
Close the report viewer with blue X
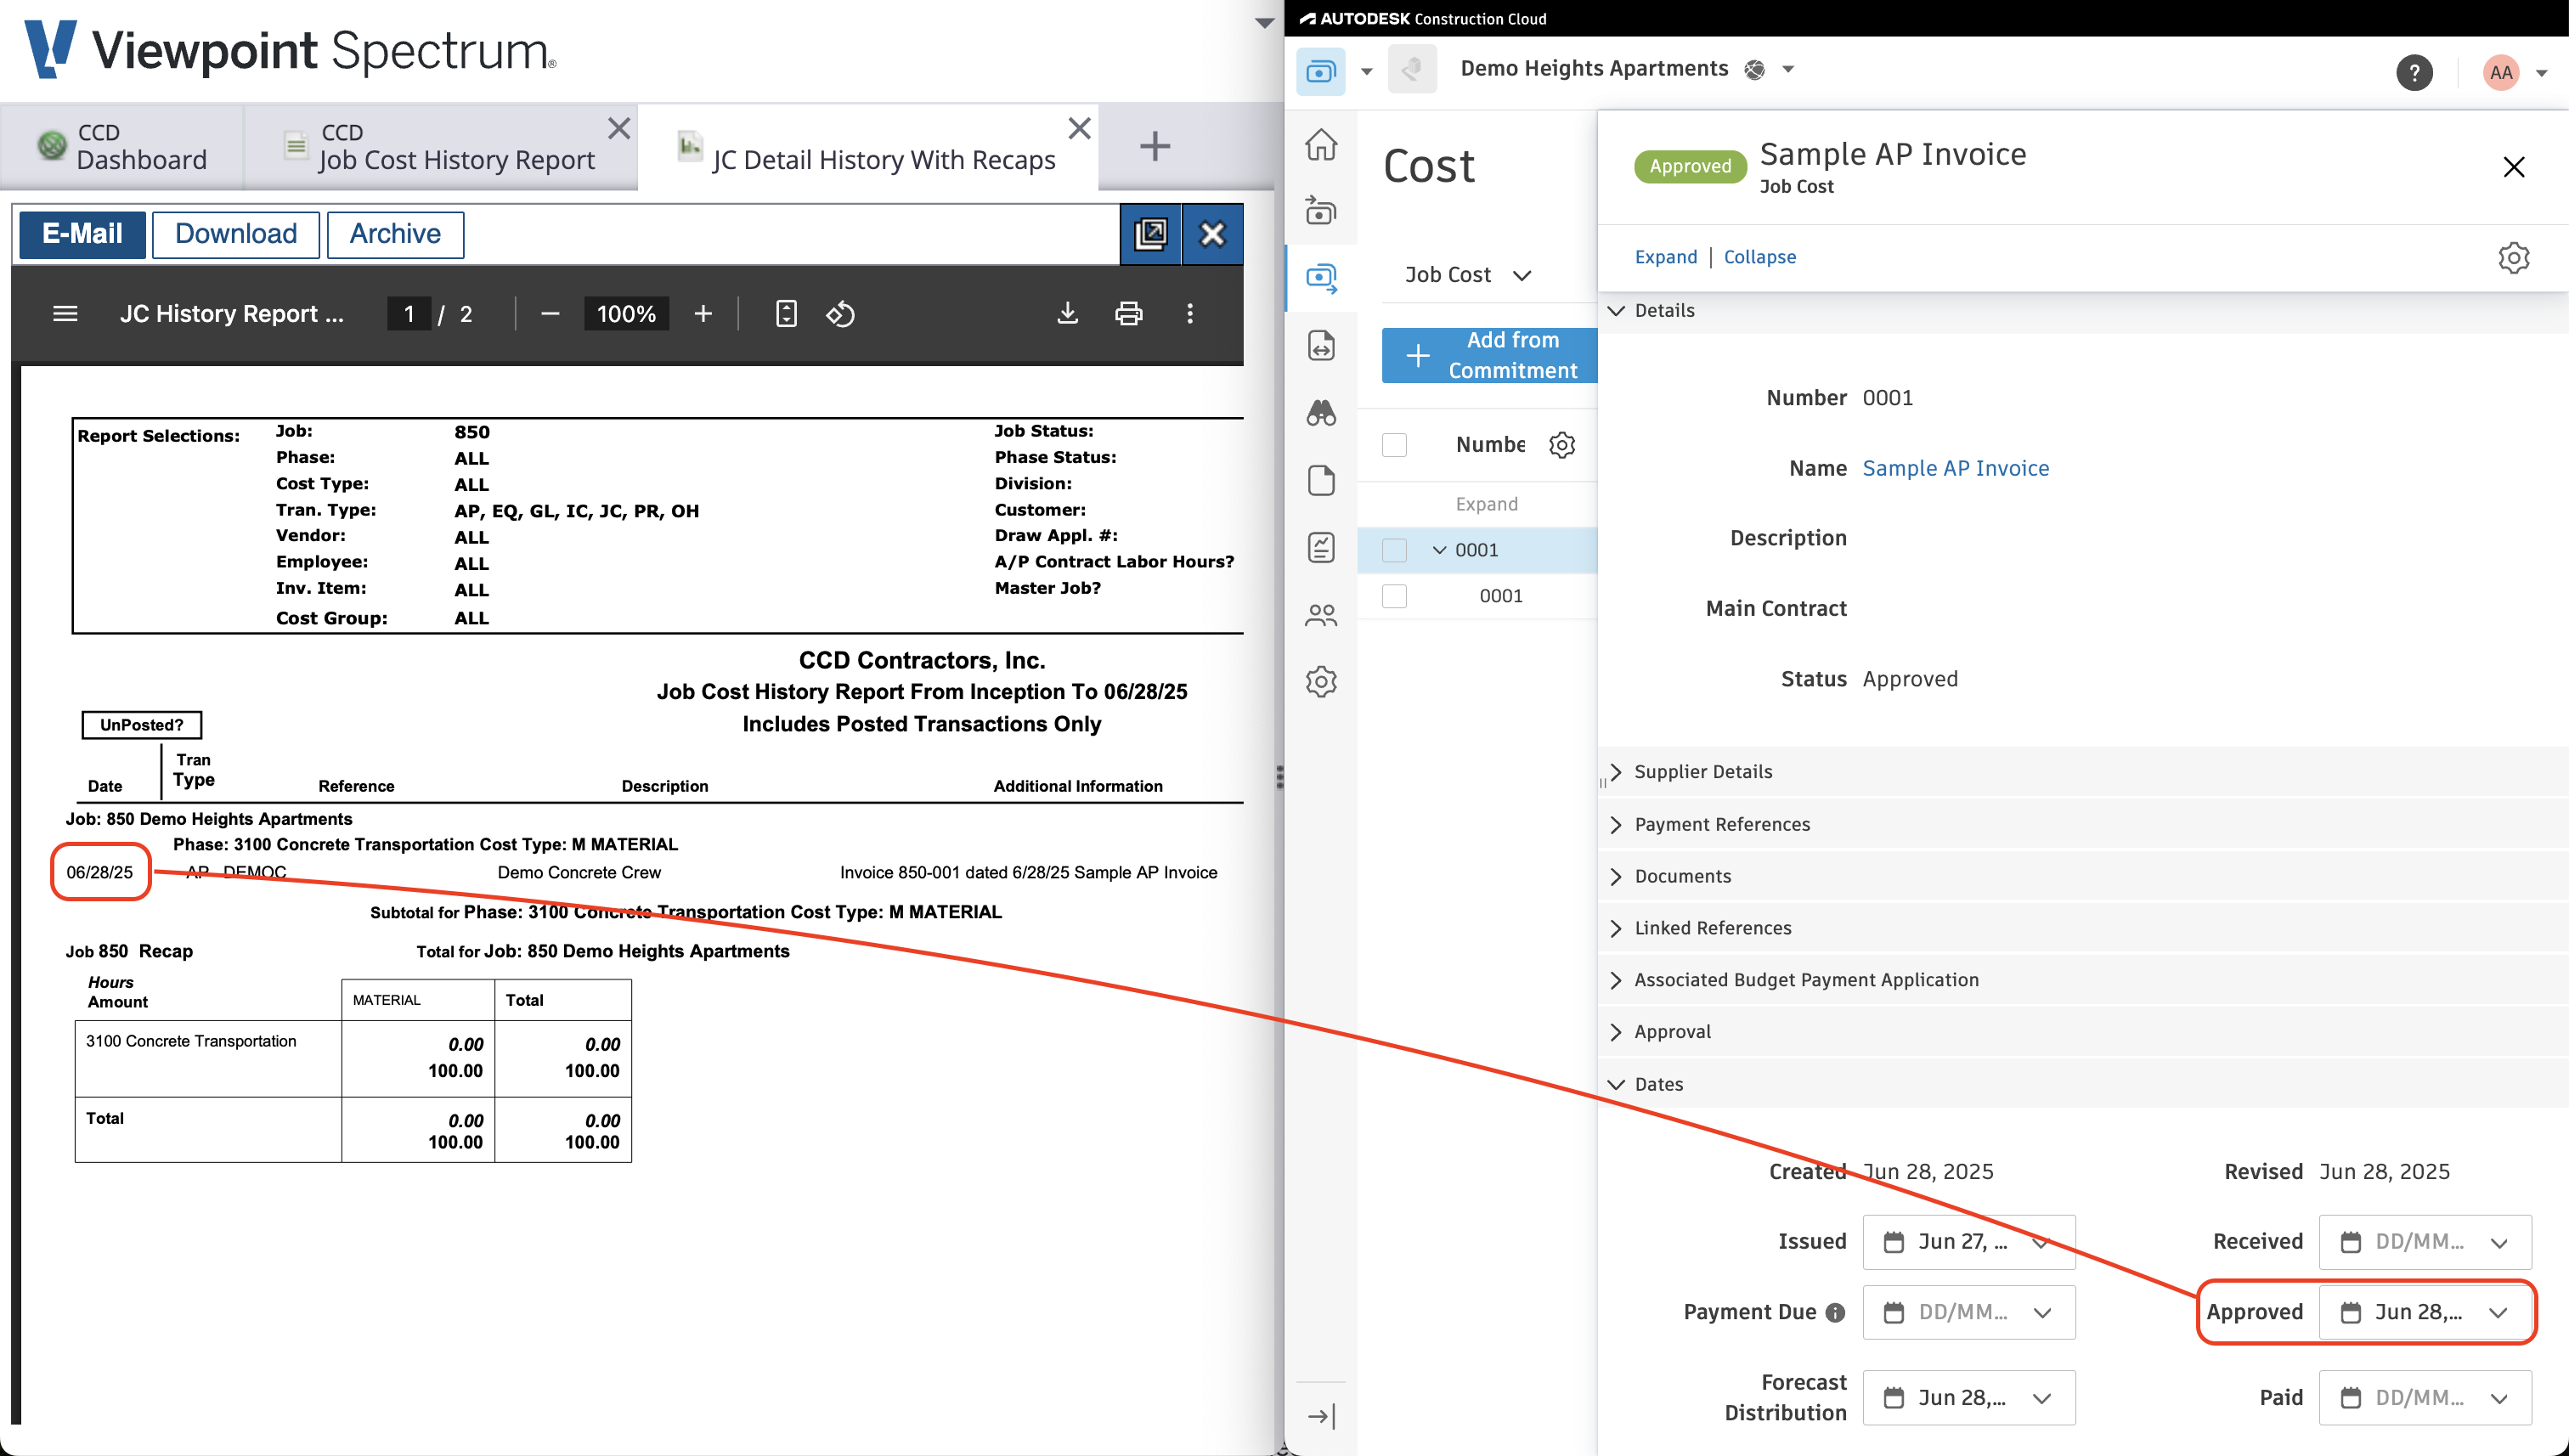1212,234
